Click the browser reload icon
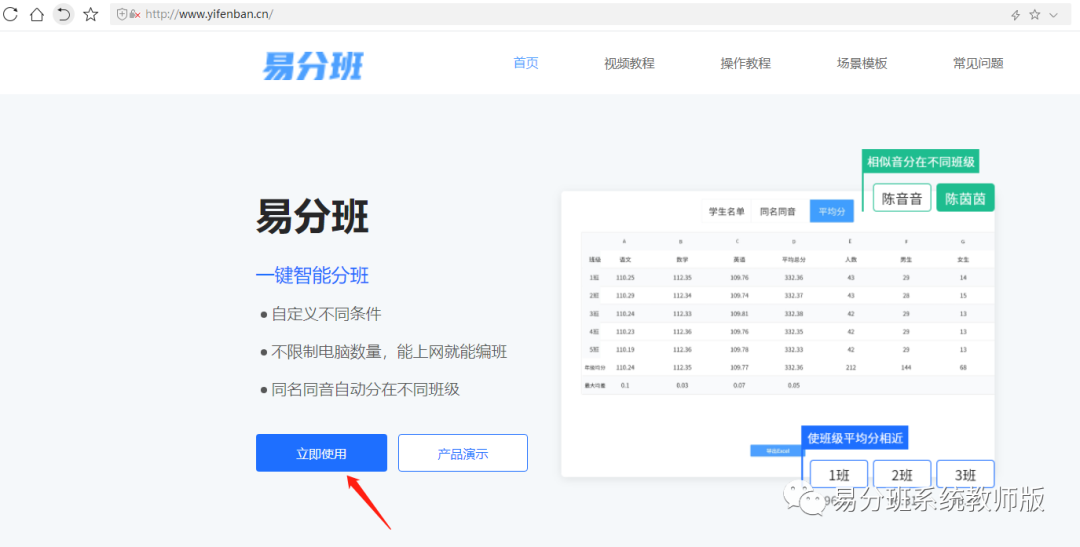Image resolution: width=1080 pixels, height=547 pixels. tap(10, 14)
